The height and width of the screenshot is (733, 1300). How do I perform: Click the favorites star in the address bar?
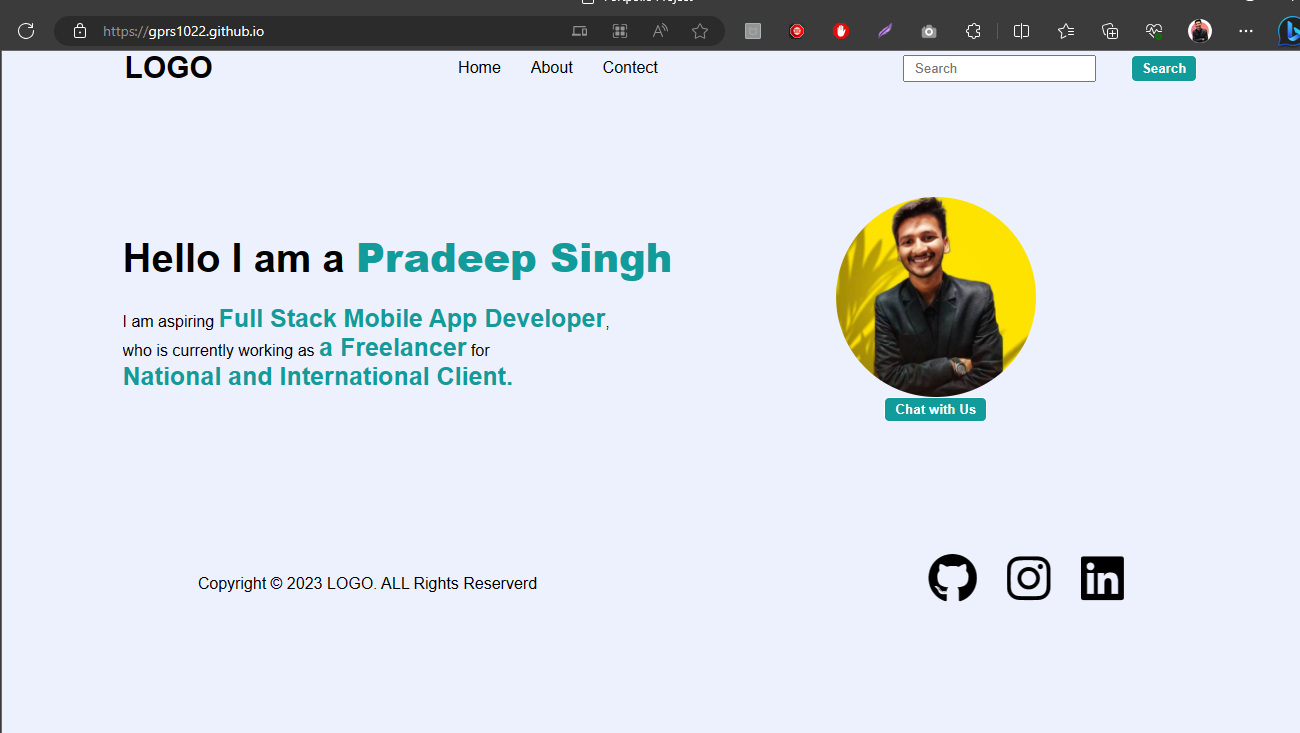pyautogui.click(x=700, y=31)
